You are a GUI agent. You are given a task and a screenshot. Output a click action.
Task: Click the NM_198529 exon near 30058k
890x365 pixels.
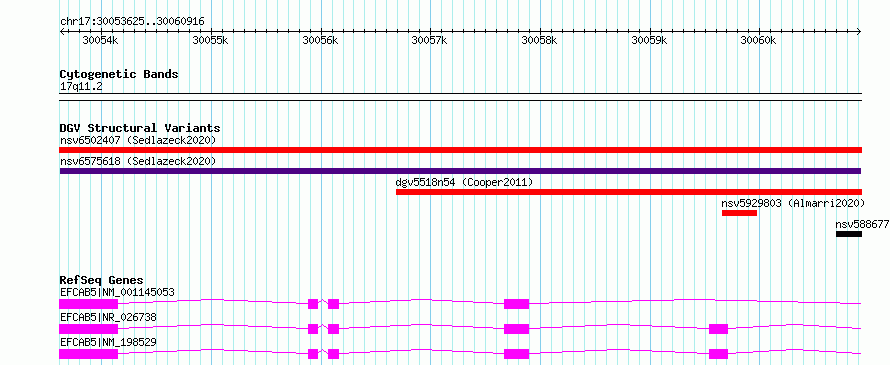[517, 354]
